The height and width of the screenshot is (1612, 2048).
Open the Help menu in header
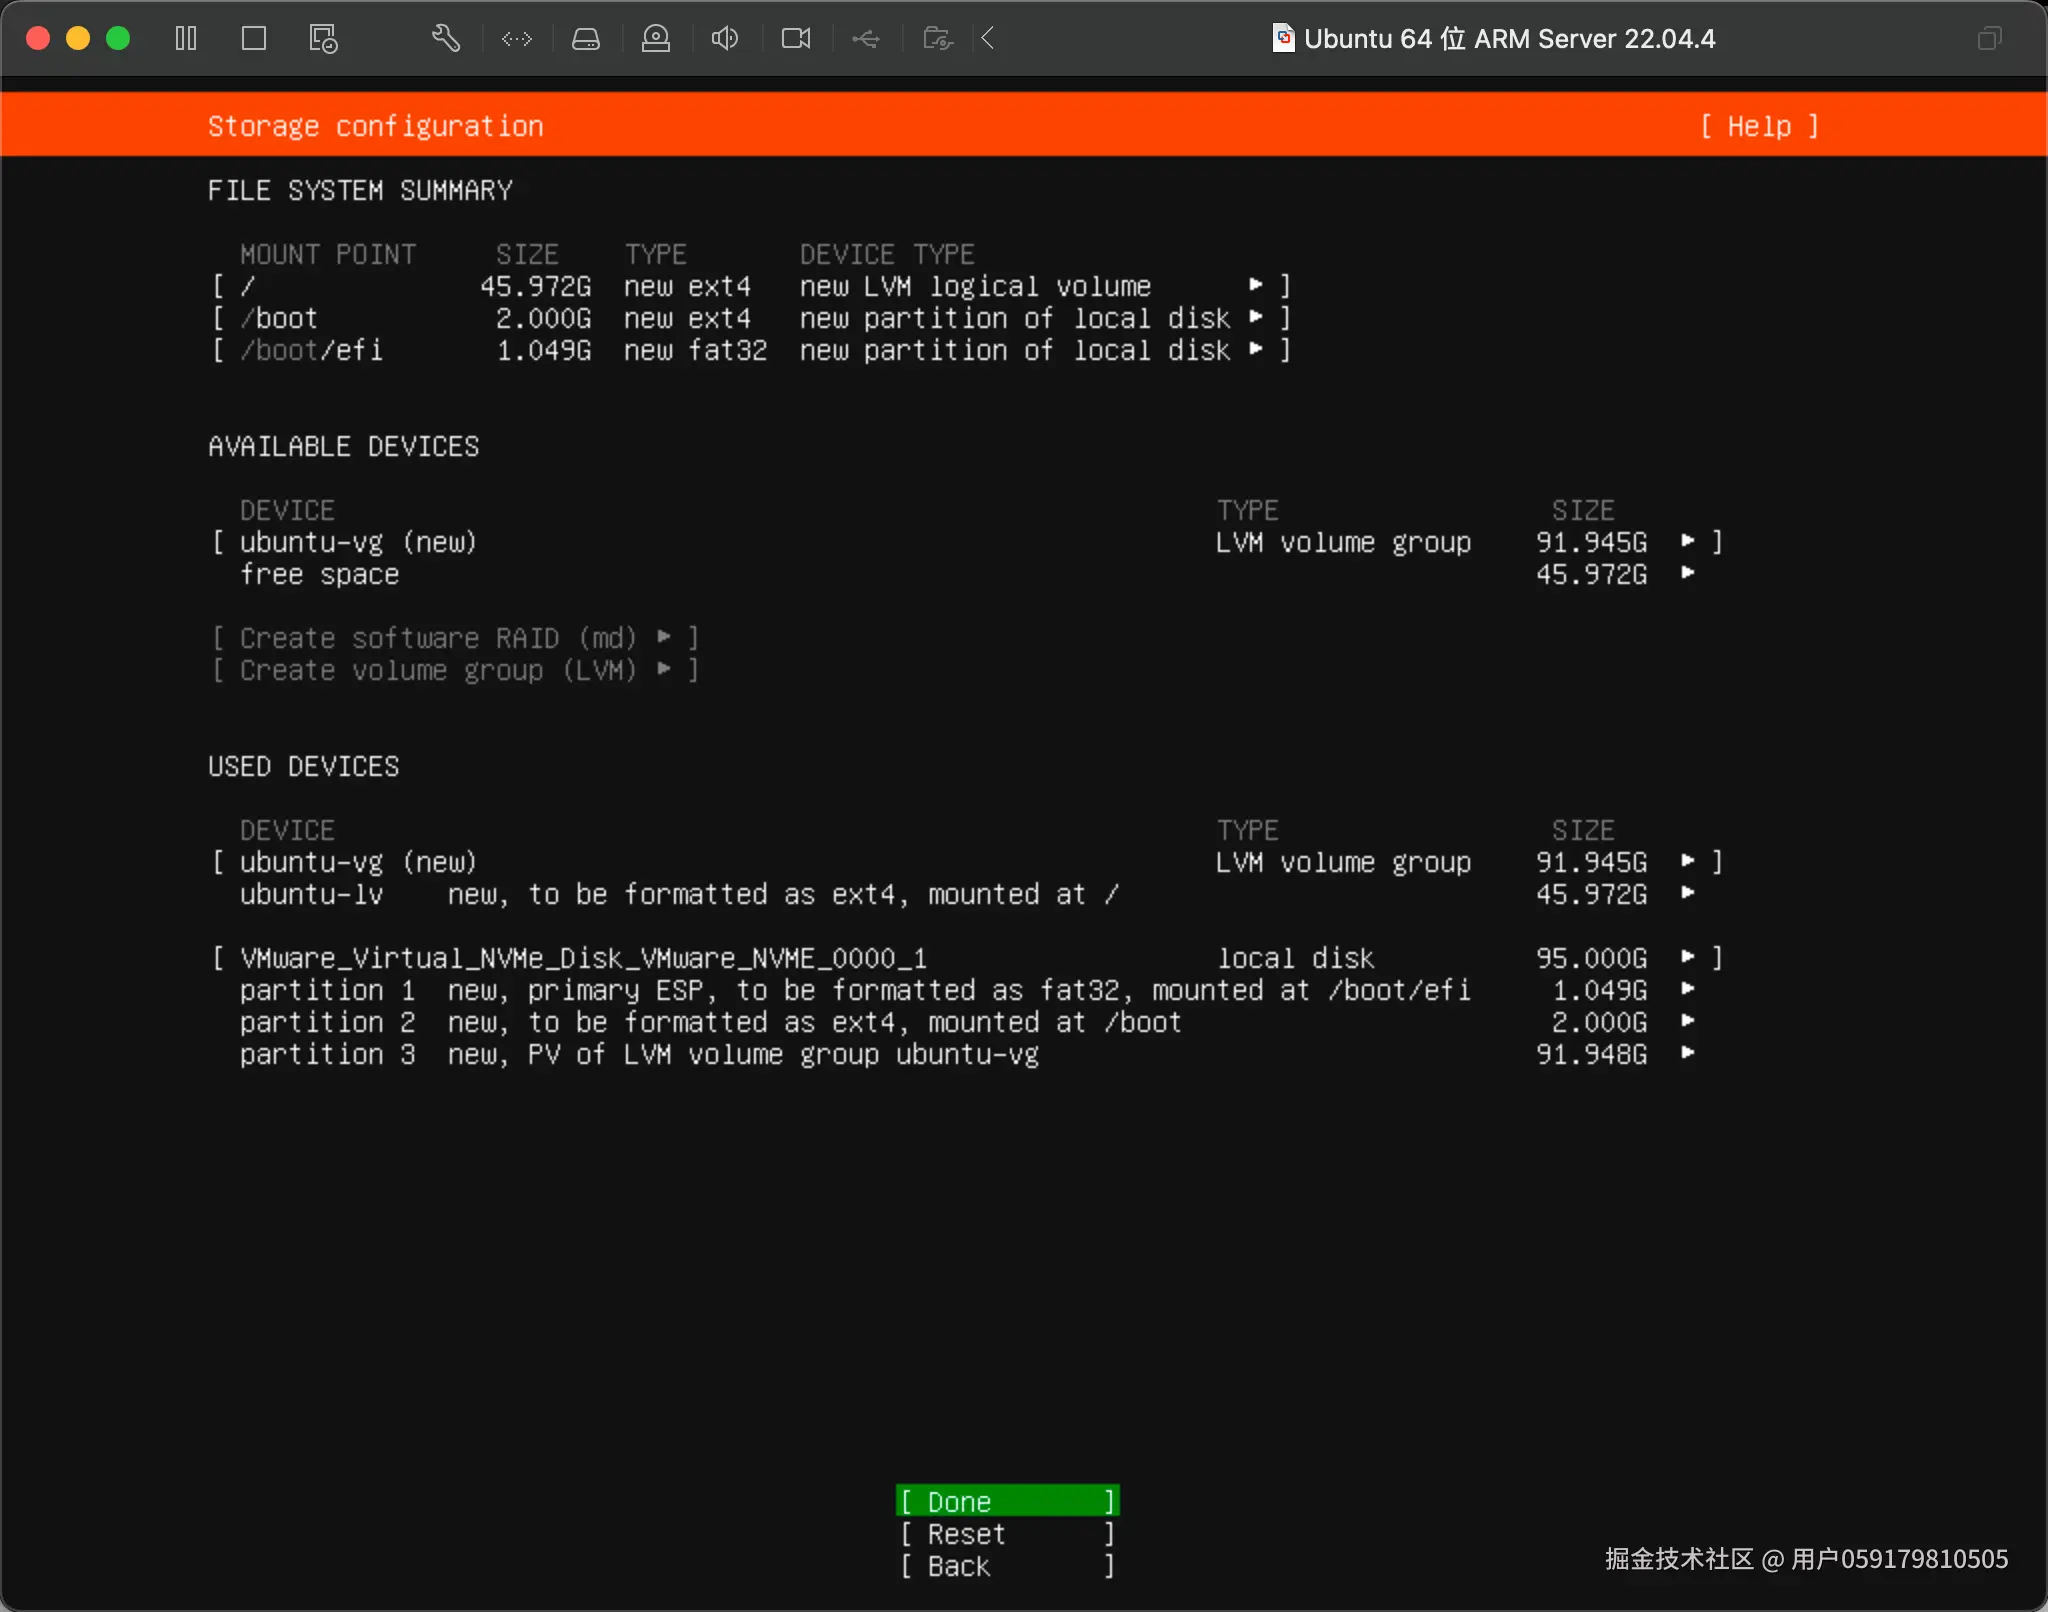(1759, 127)
